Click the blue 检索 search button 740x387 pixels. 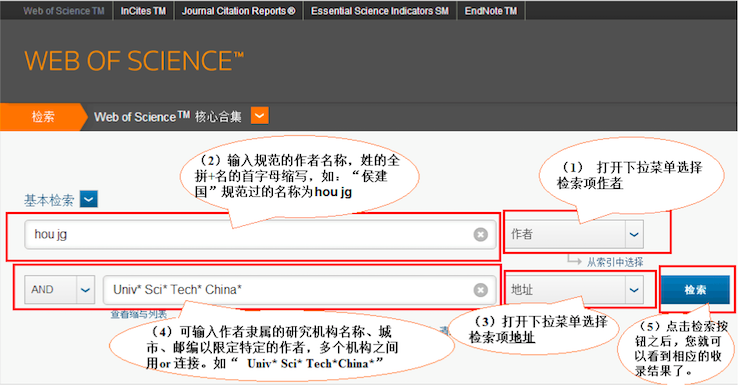pos(695,290)
